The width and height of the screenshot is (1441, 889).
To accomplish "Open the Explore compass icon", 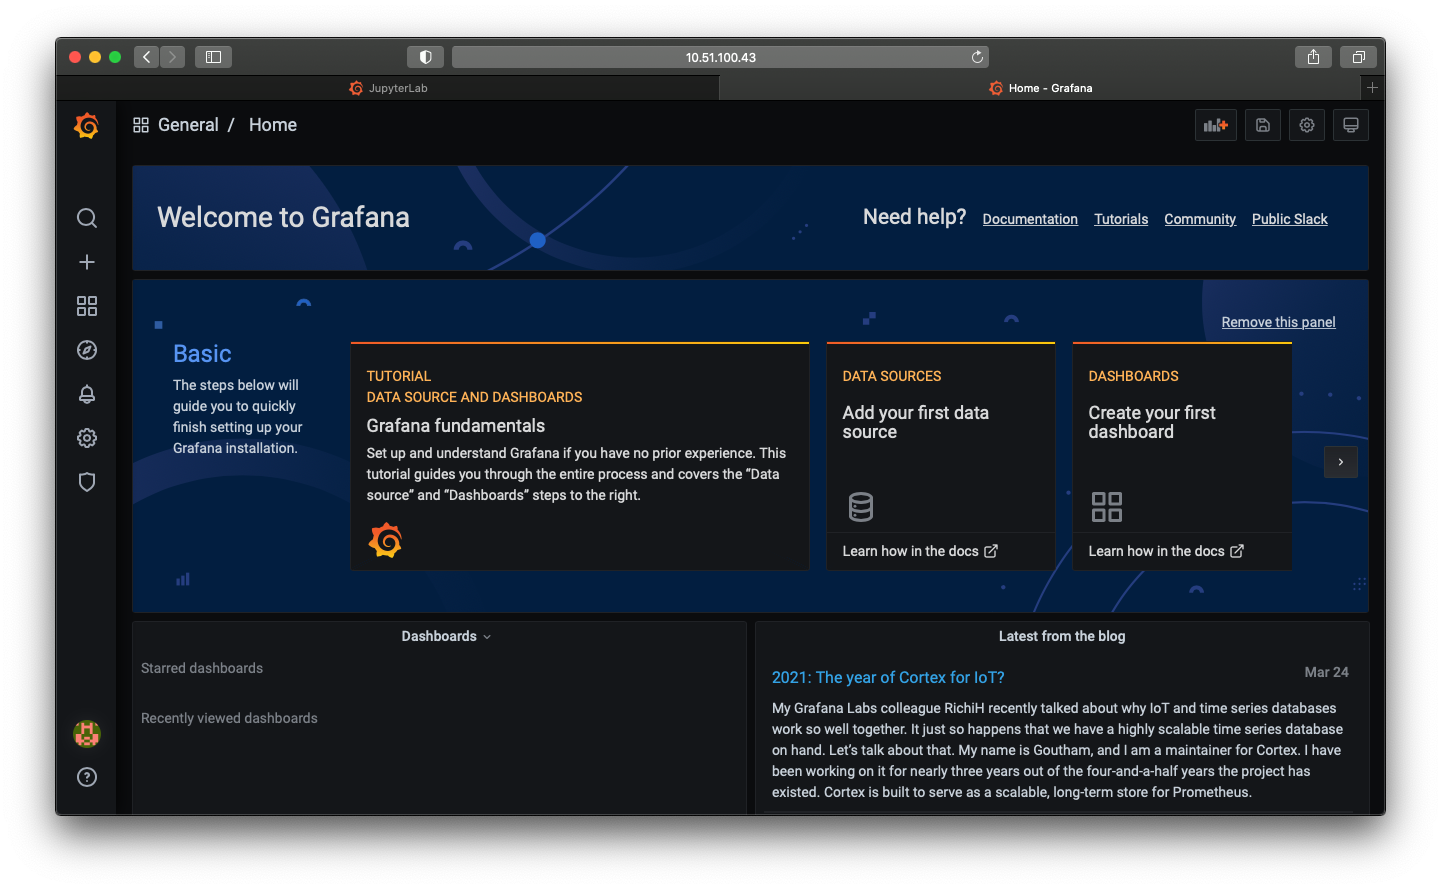I will click(87, 350).
